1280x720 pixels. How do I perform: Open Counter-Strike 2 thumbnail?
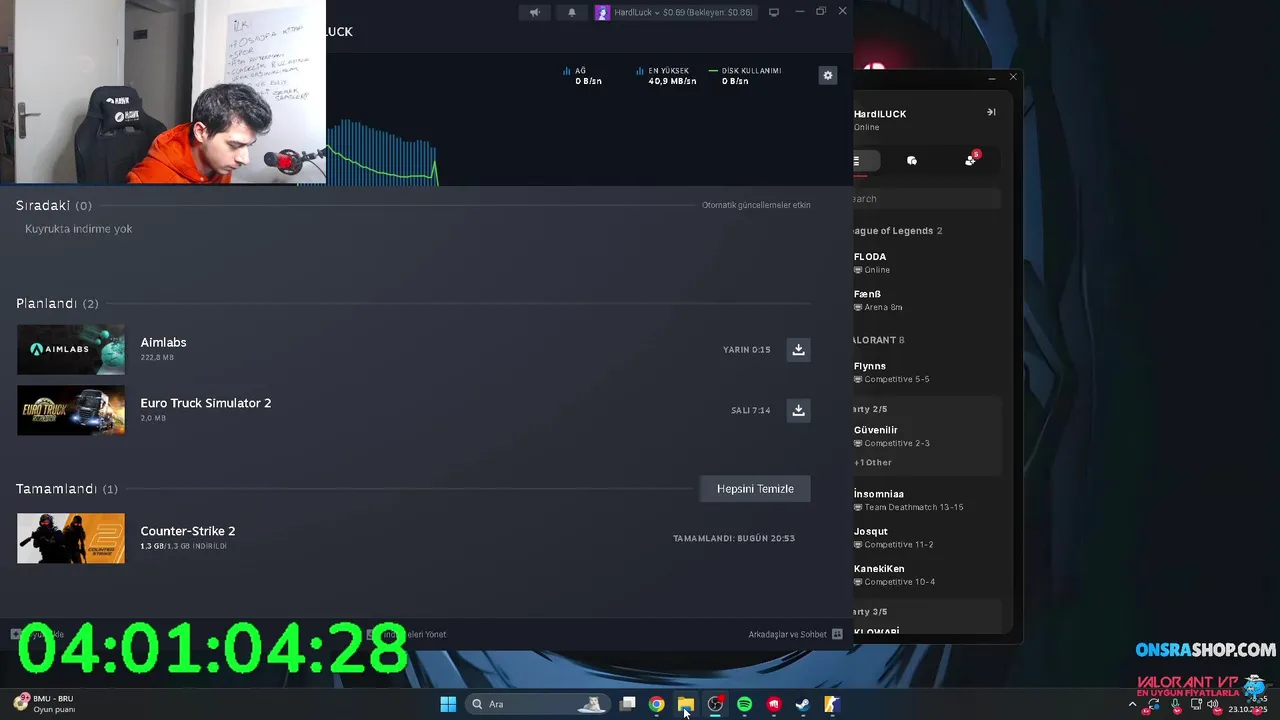tap(71, 538)
